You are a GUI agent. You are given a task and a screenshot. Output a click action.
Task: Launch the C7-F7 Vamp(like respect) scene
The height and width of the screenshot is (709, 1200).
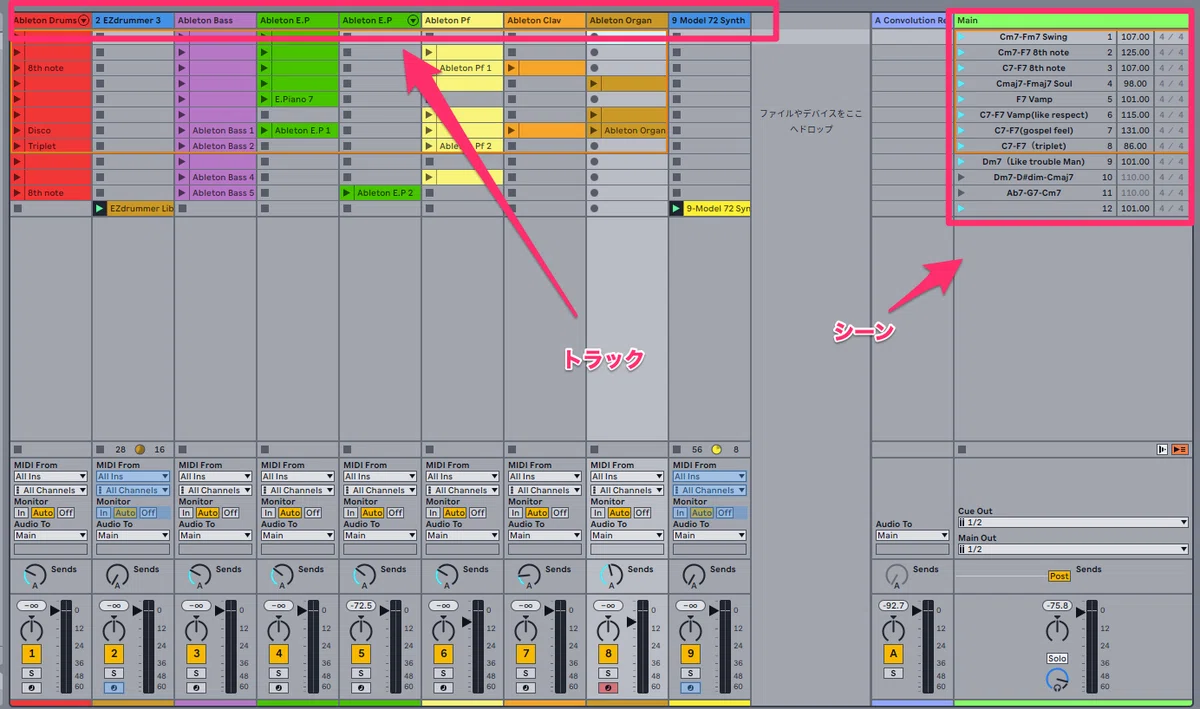click(x=961, y=115)
